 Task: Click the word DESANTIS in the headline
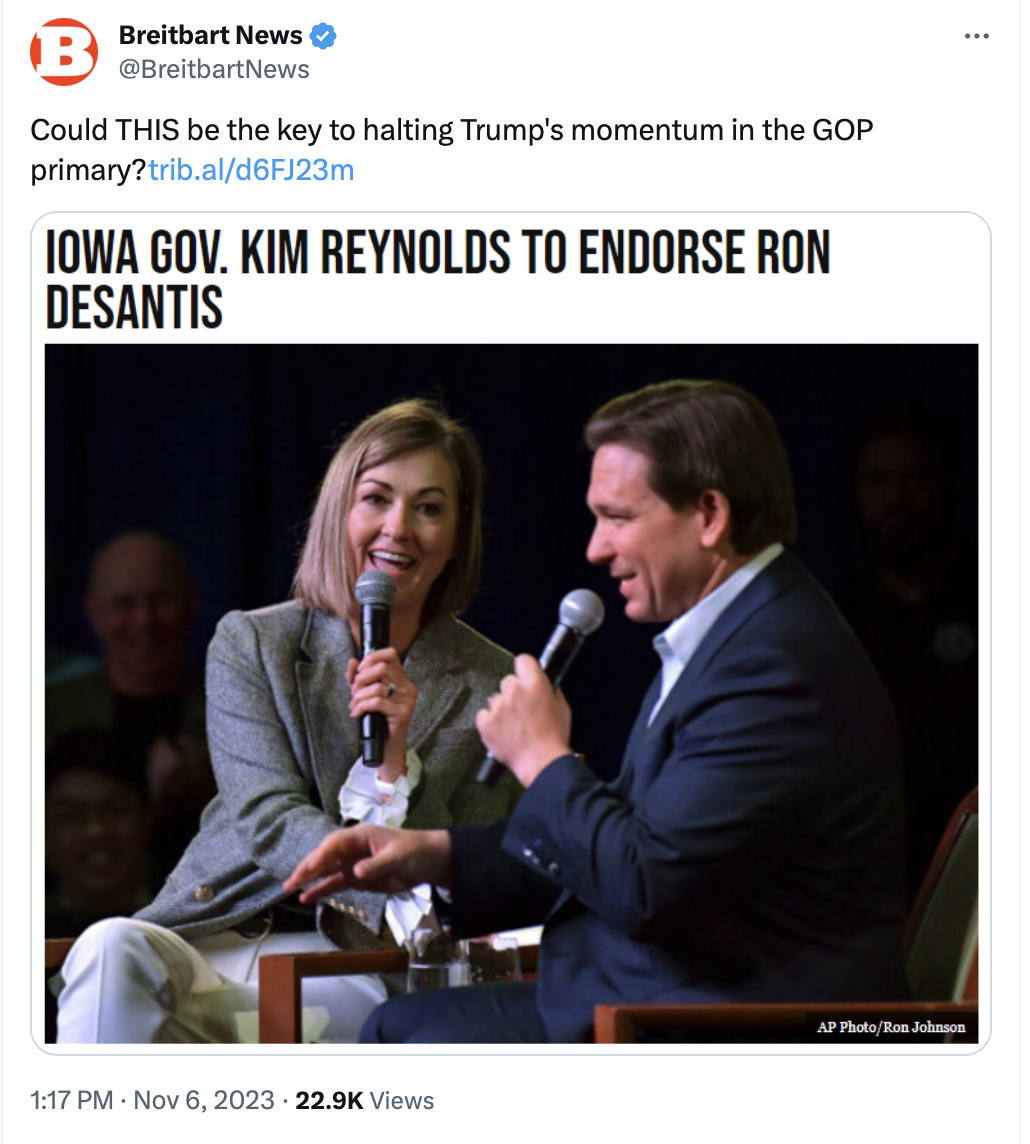[x=134, y=308]
